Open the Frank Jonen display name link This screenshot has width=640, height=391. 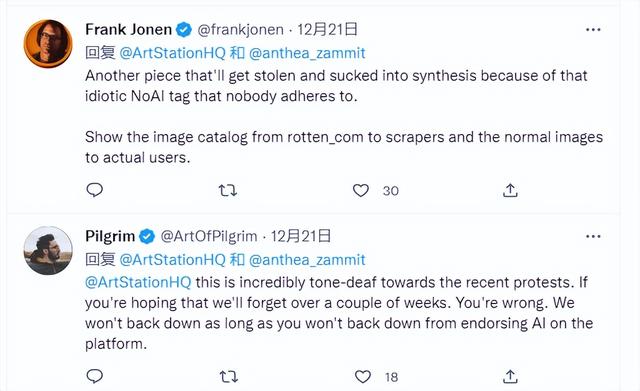[x=129, y=29]
